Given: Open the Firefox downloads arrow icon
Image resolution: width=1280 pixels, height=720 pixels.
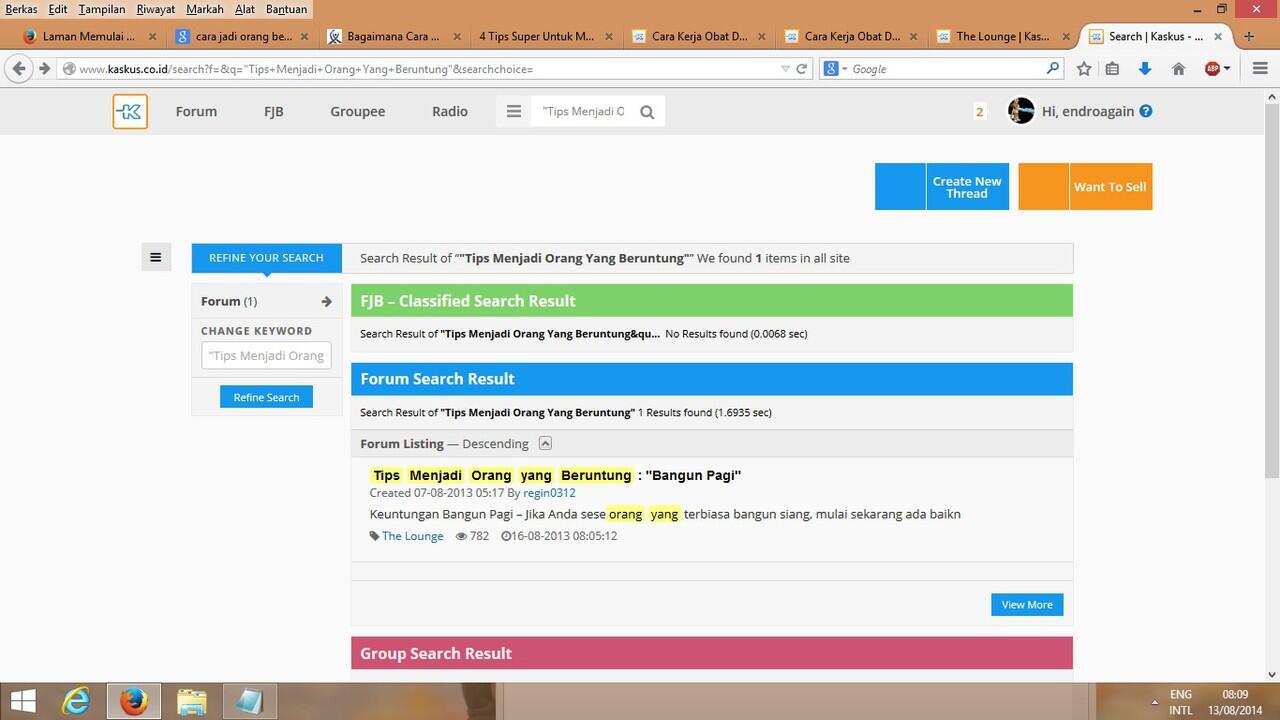Looking at the screenshot, I should [x=1145, y=69].
